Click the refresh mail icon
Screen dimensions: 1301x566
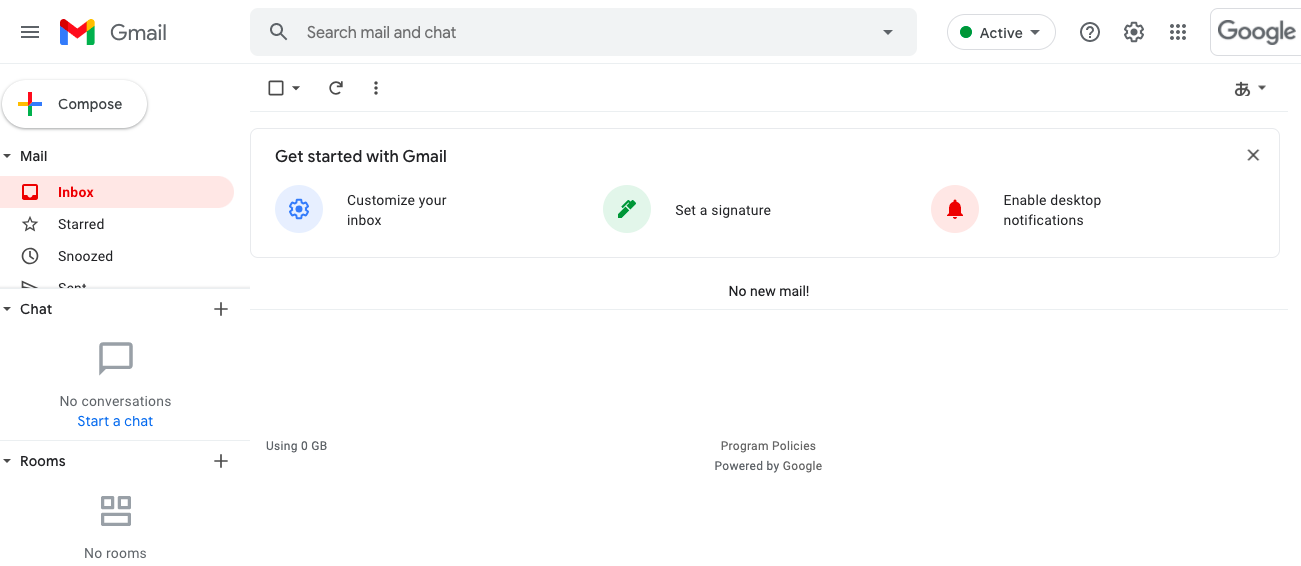pos(336,88)
